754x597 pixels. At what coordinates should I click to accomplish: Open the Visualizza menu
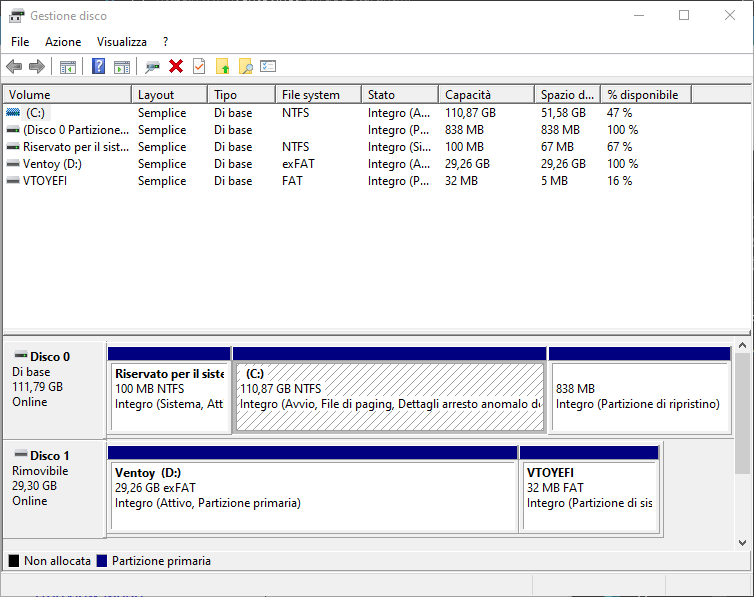pos(122,42)
